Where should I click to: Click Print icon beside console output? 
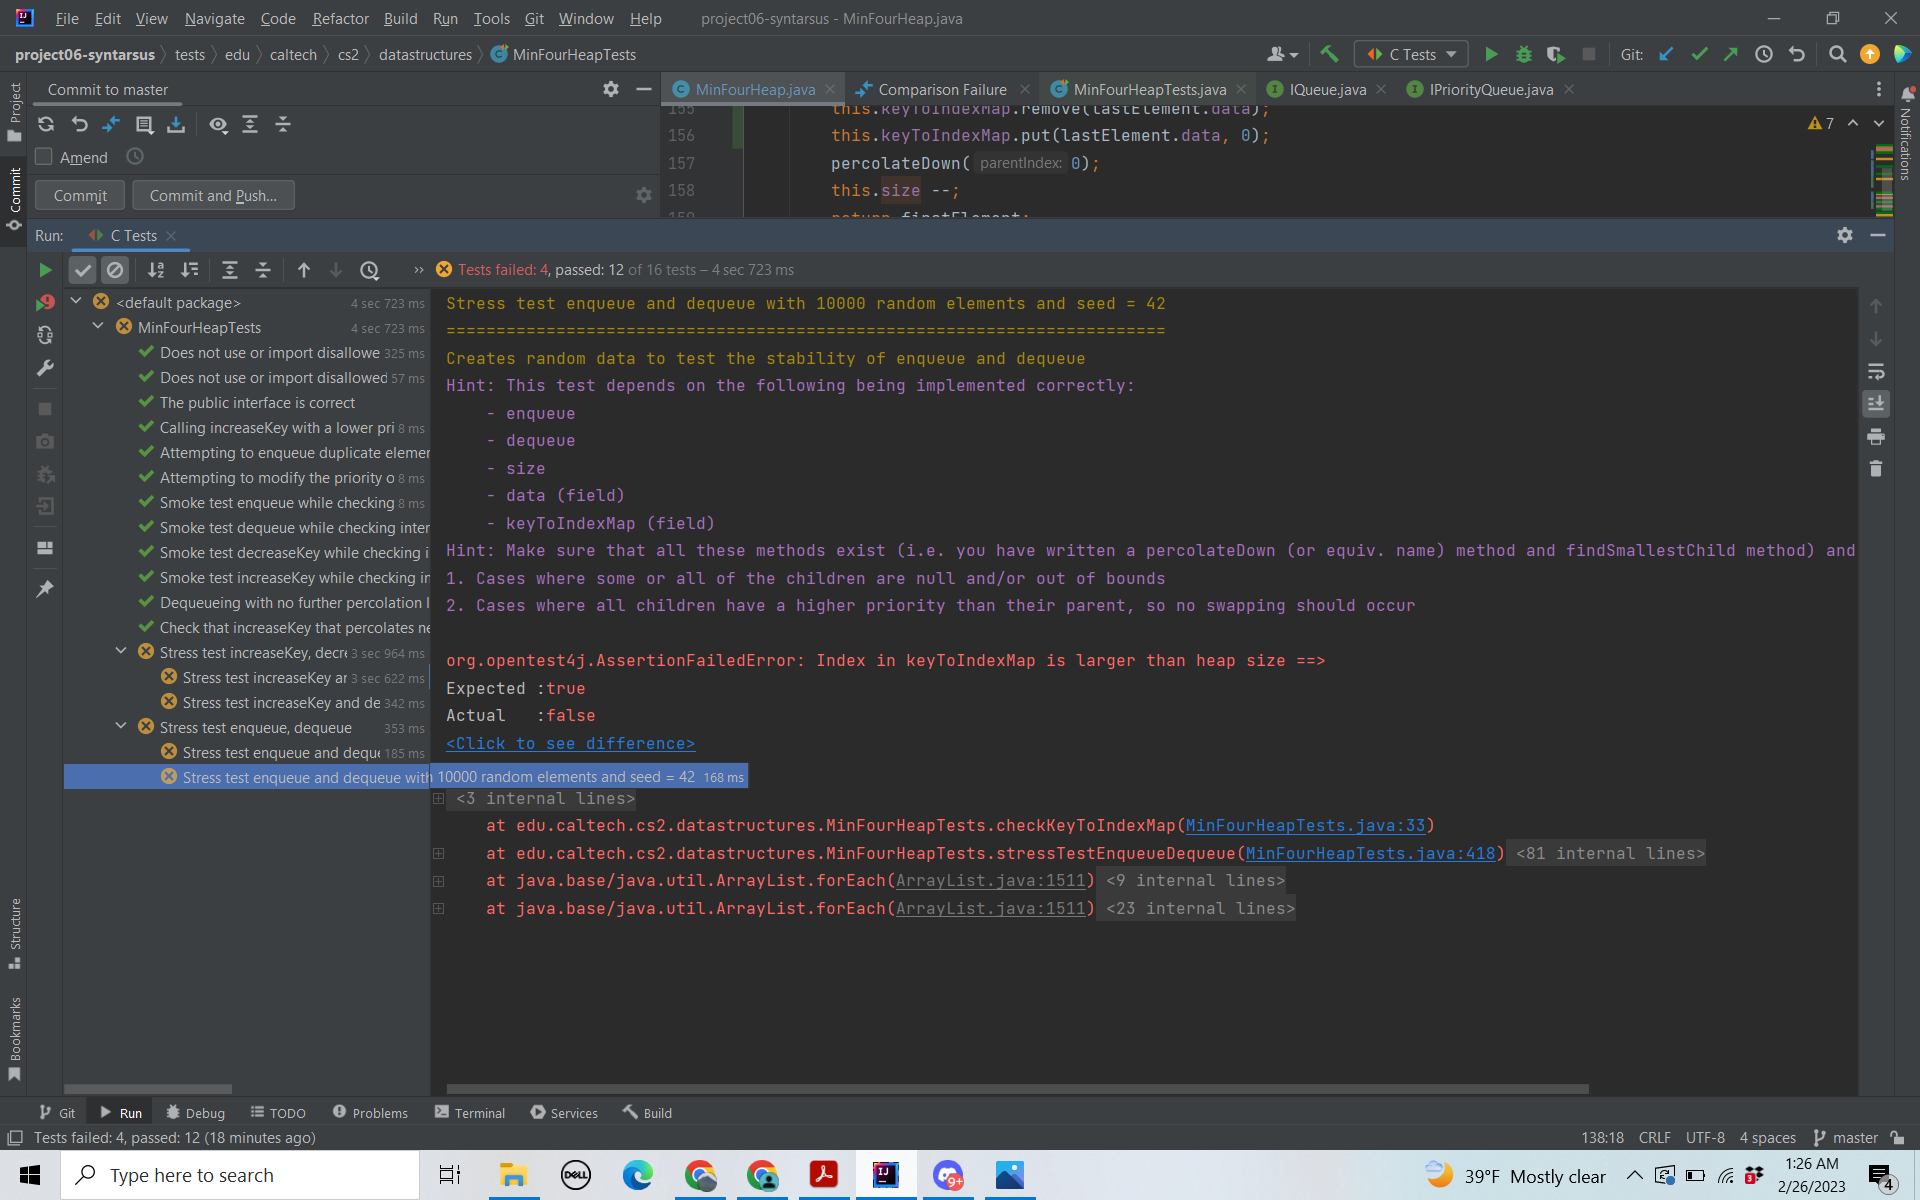[1876, 436]
